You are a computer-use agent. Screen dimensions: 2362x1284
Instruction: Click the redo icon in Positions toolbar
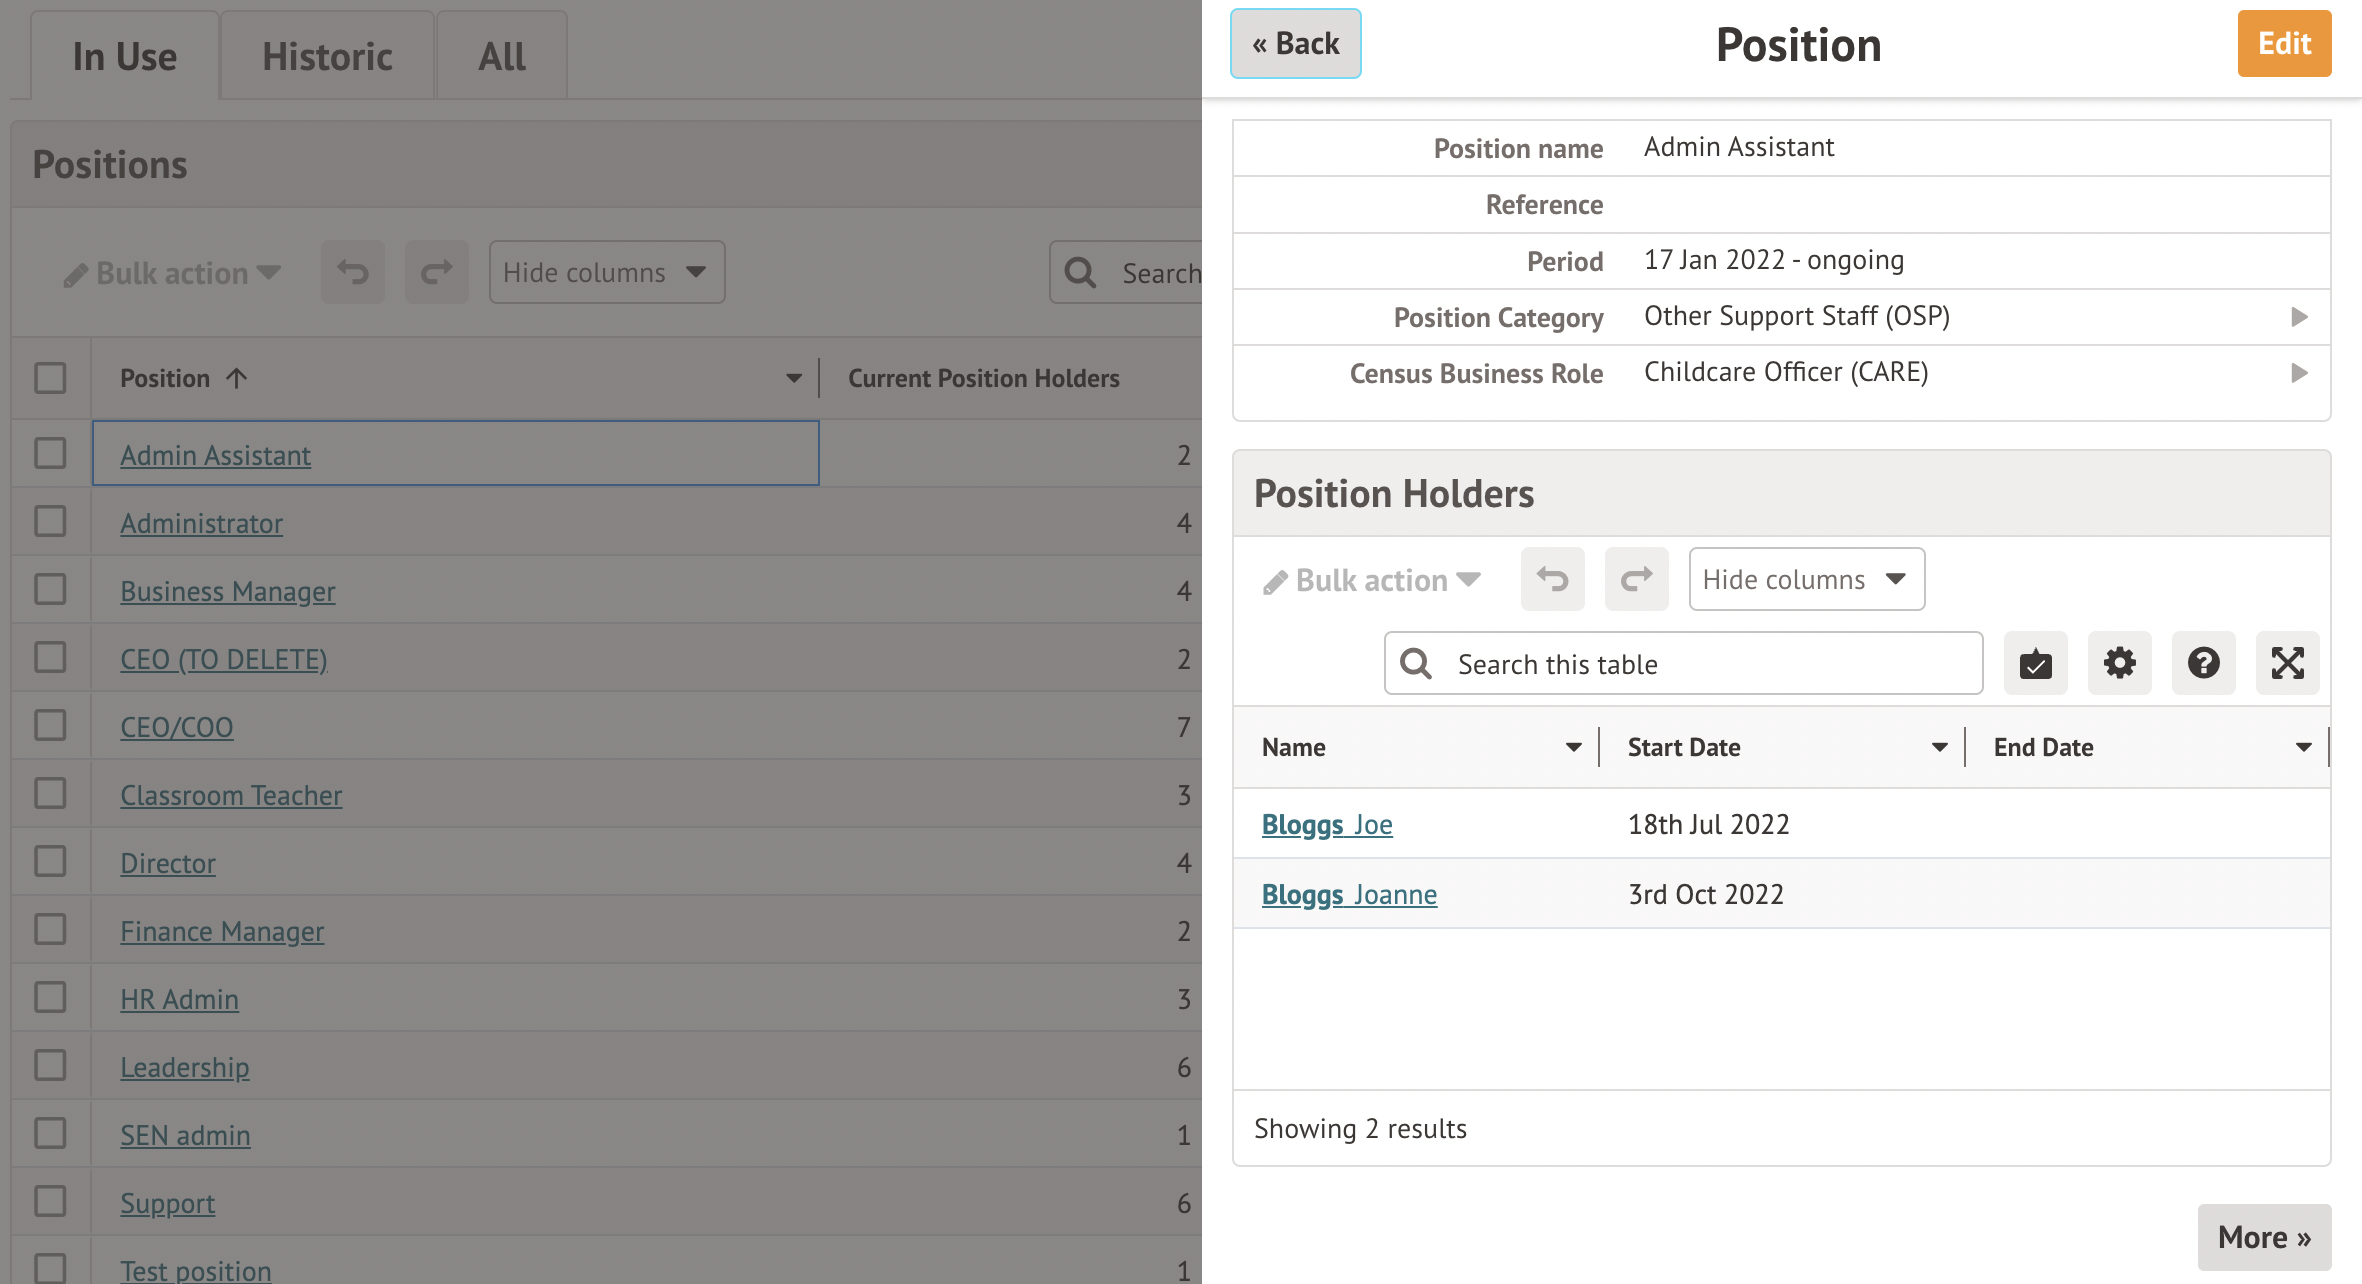(x=436, y=272)
